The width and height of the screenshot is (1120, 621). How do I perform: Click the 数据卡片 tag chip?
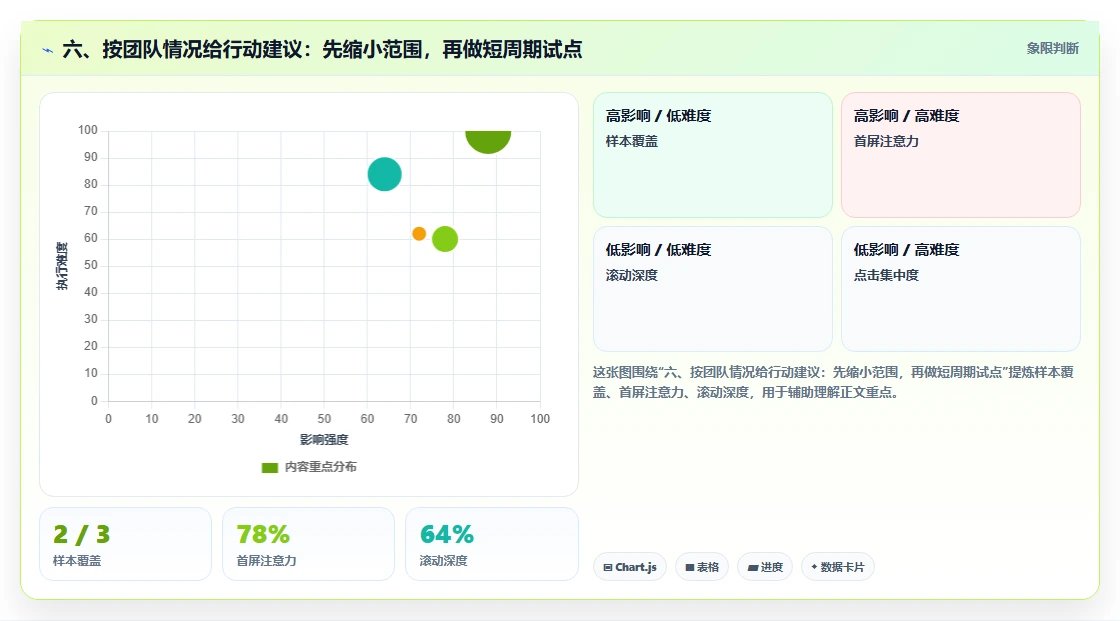(838, 567)
